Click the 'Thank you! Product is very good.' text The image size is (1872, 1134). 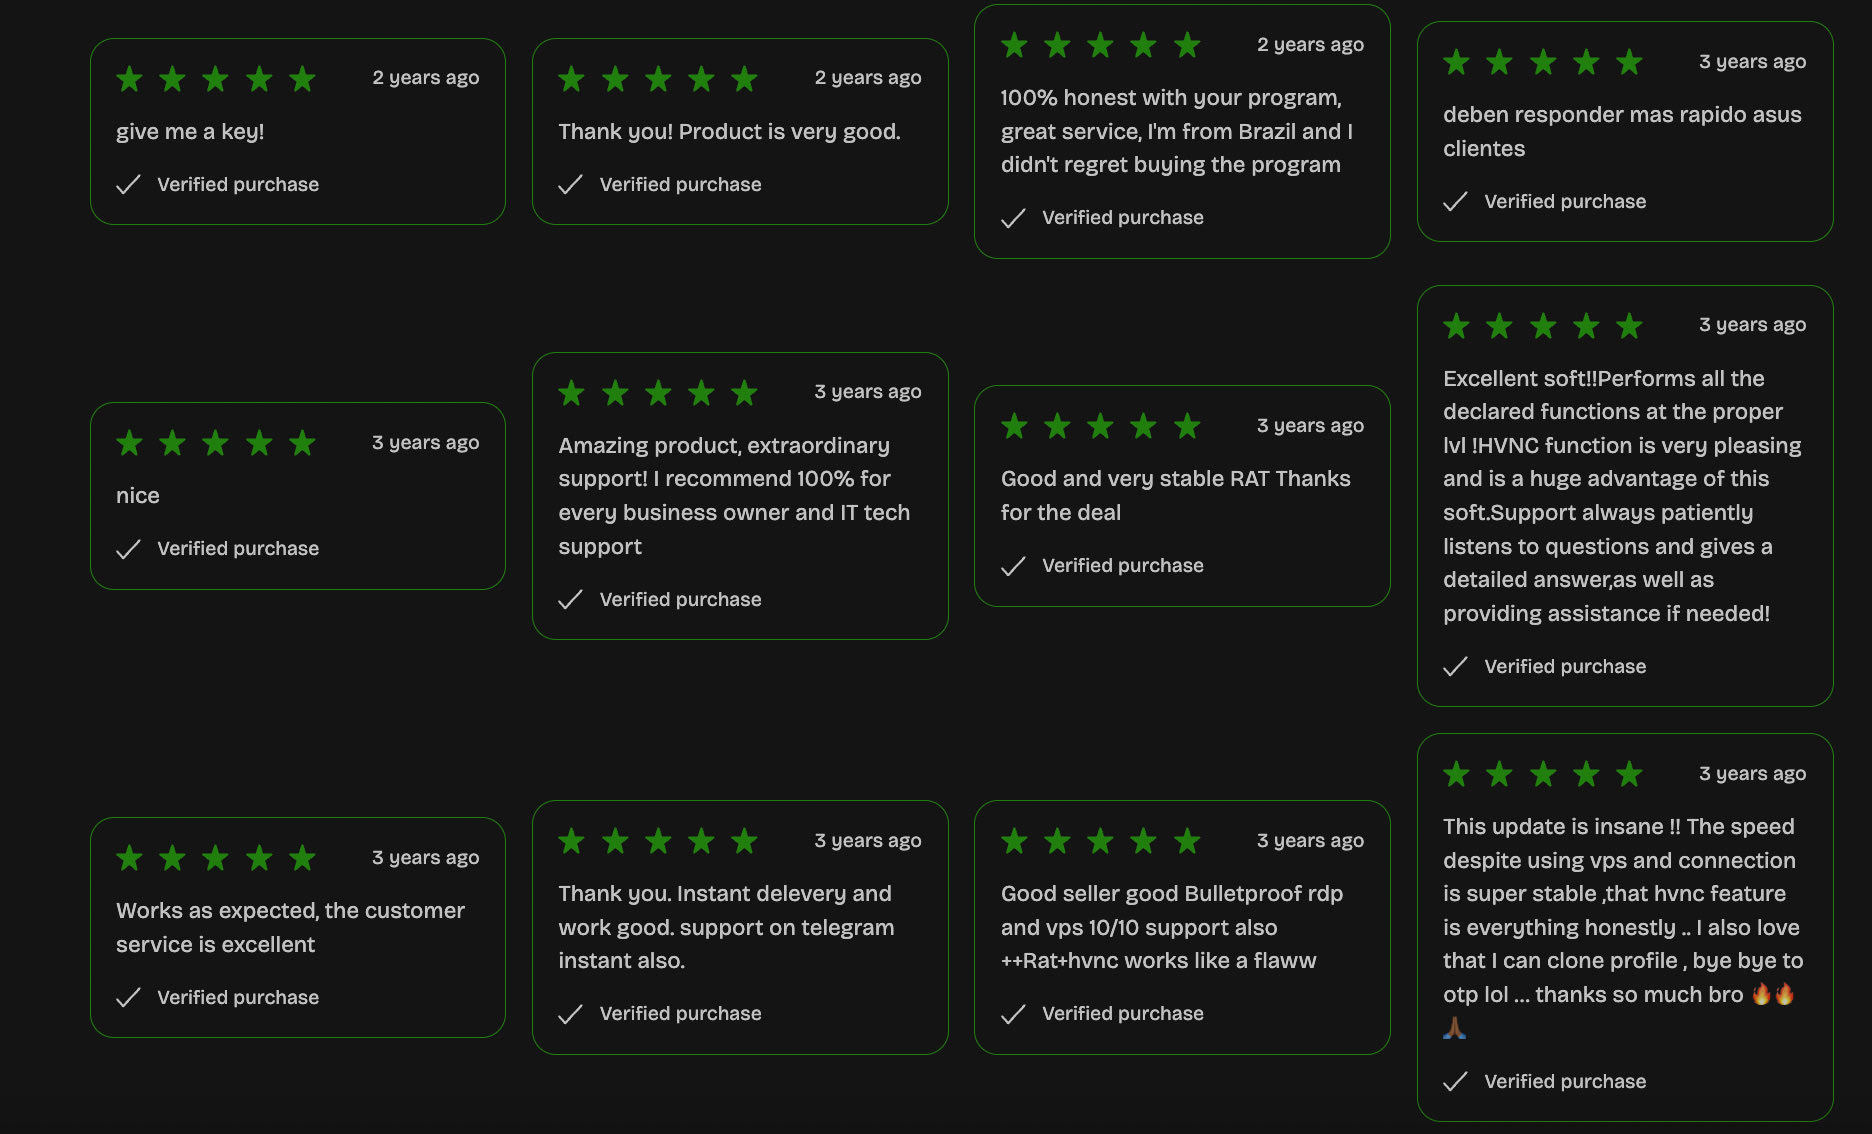(729, 132)
